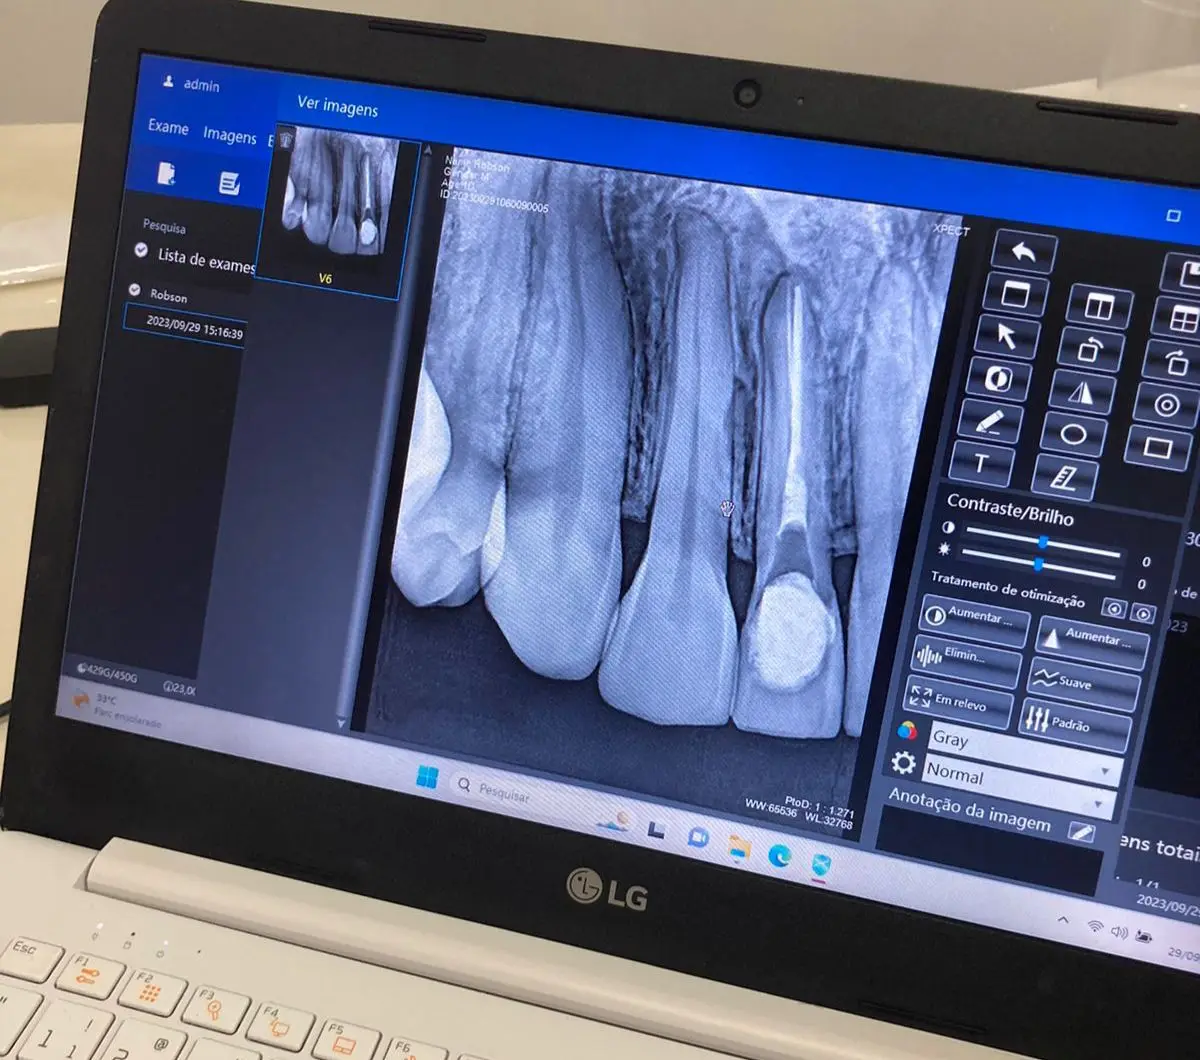Open the Imagens menu
Viewport: 1200px width, 1060px height.
(x=230, y=135)
